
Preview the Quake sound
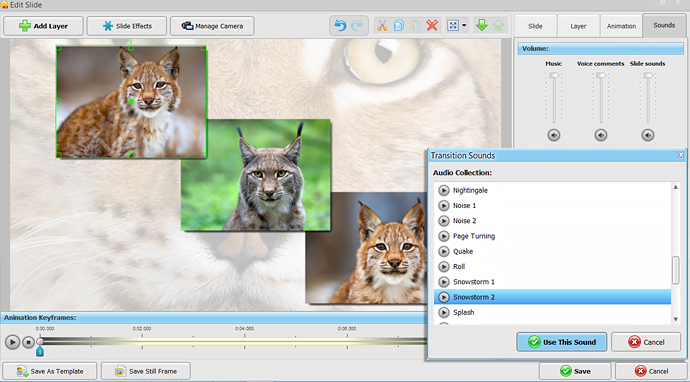point(444,251)
